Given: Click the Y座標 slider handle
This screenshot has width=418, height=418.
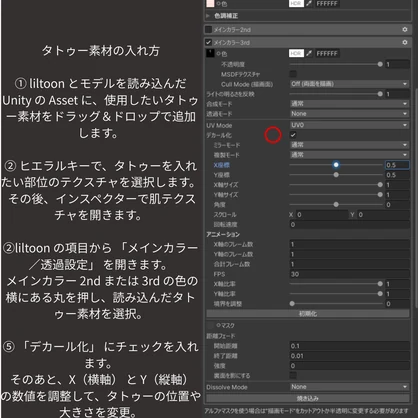Looking at the screenshot, I should click(336, 175).
